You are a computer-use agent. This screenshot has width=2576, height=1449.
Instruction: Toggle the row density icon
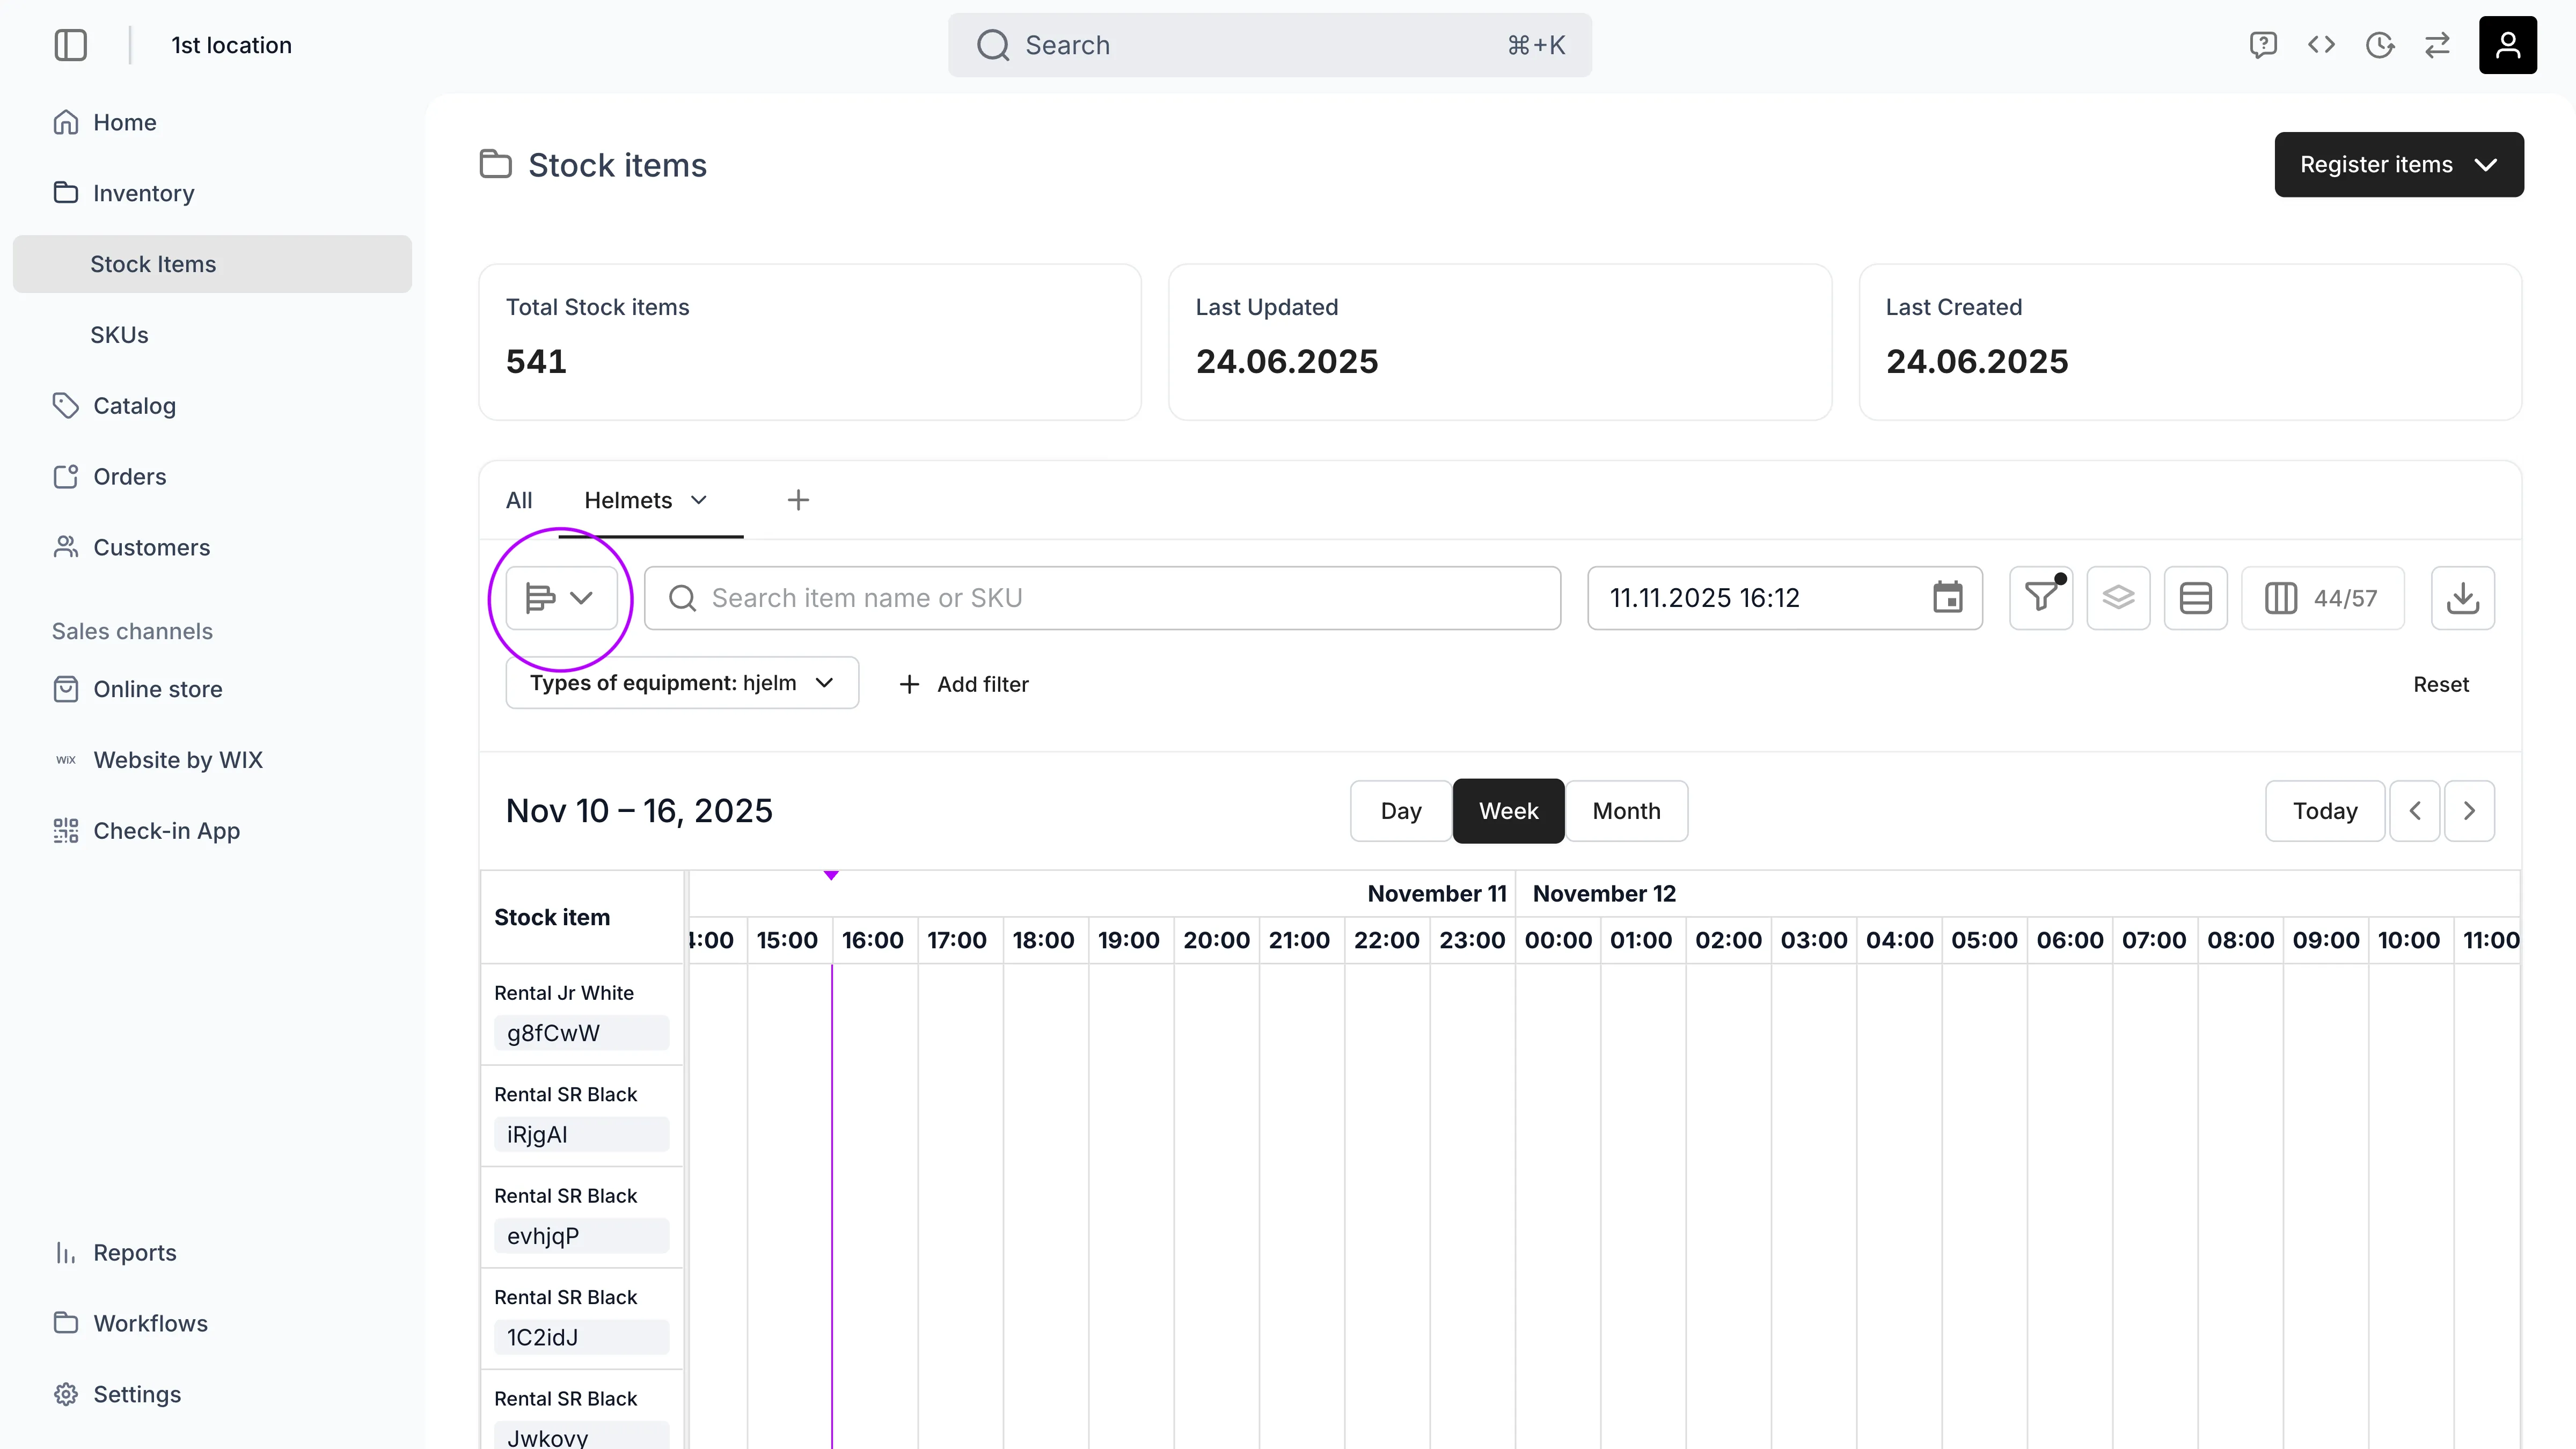point(2195,598)
